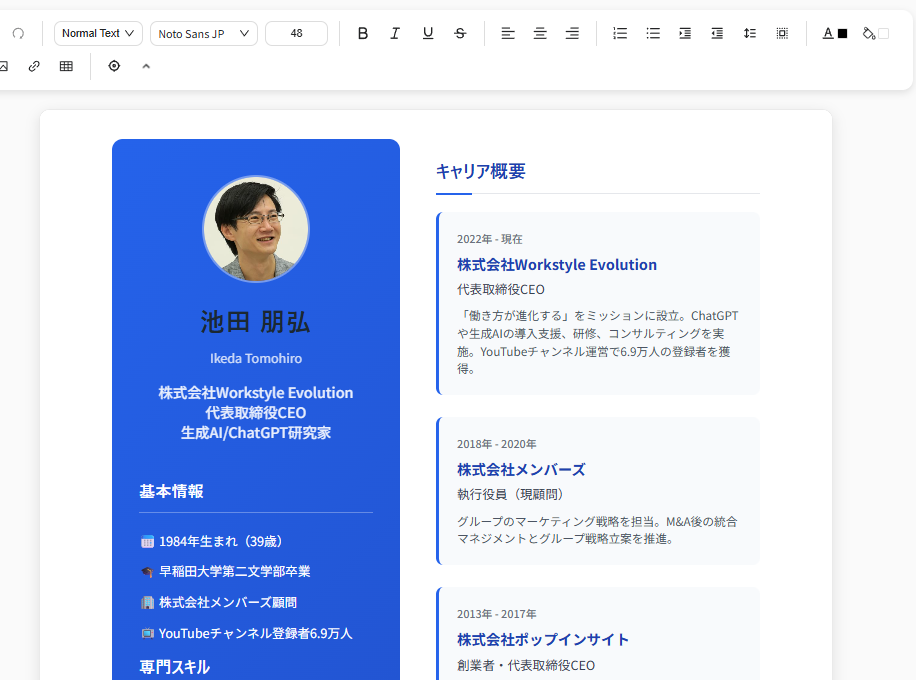Toggle bold formatting
The image size is (916, 680).
[363, 33]
